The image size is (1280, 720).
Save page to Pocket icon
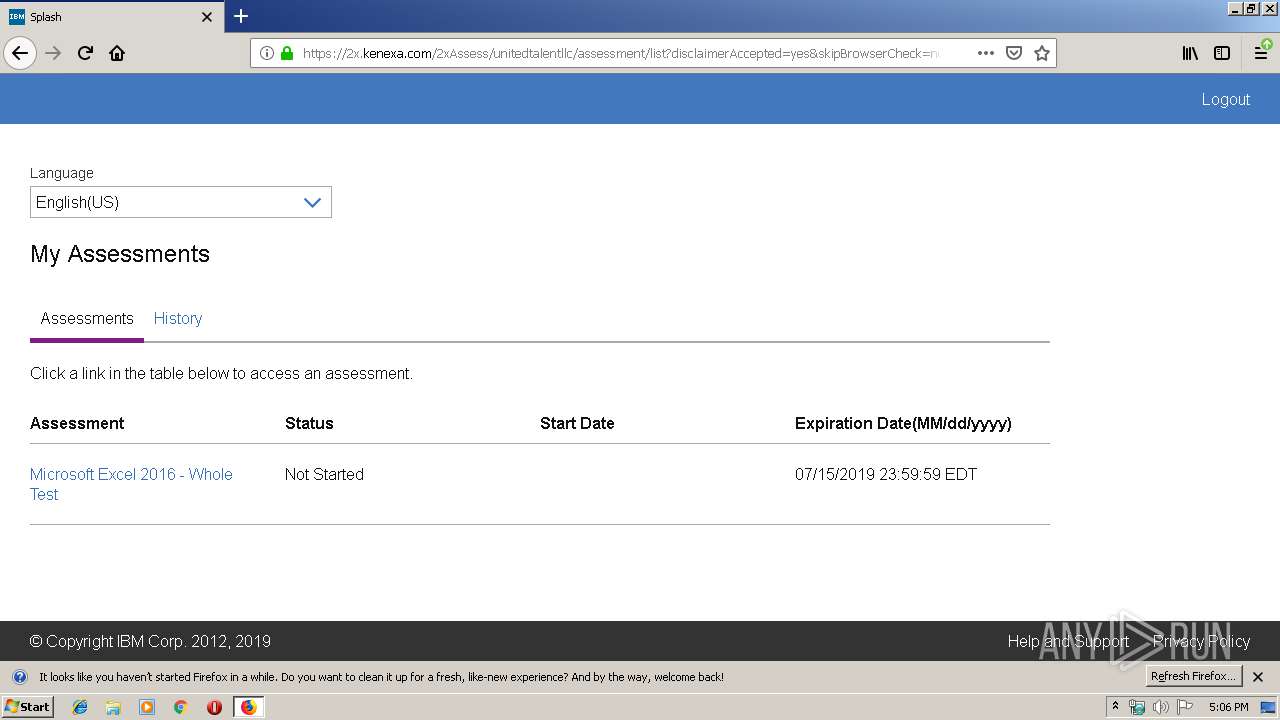1014,53
